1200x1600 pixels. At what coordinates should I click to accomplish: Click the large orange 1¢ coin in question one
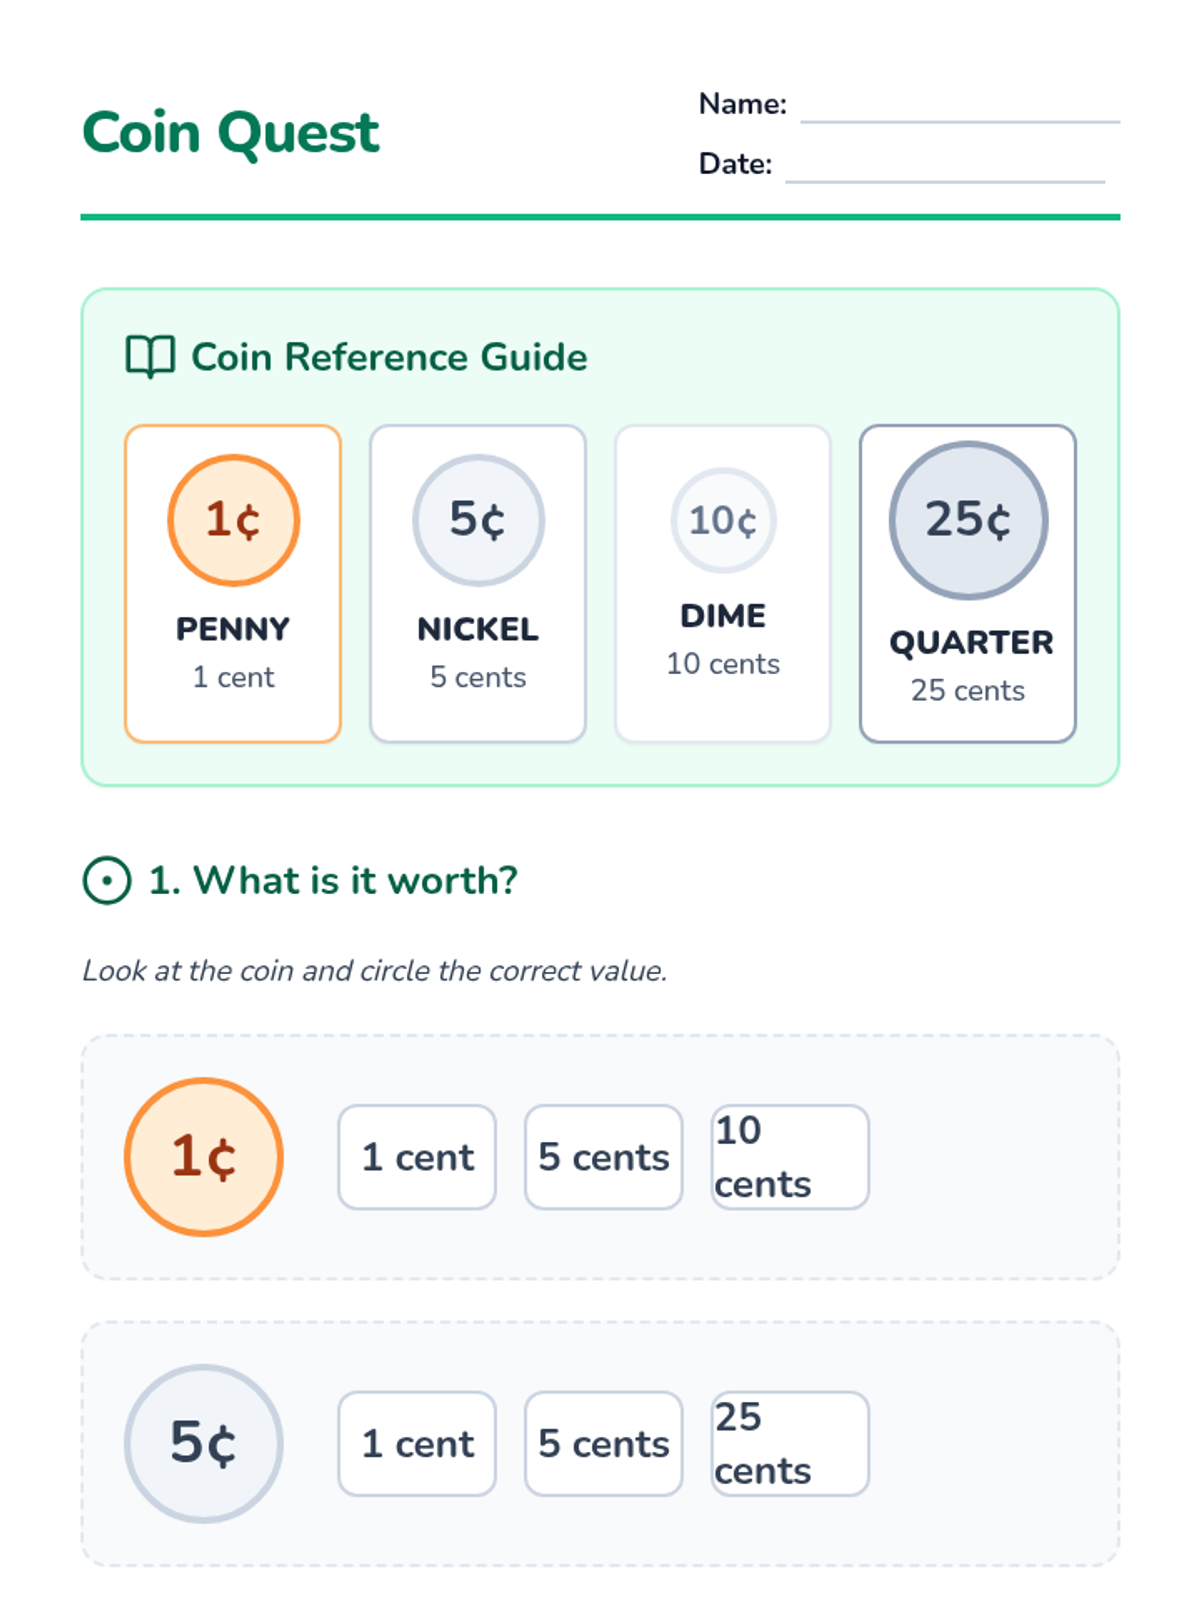(x=204, y=1157)
